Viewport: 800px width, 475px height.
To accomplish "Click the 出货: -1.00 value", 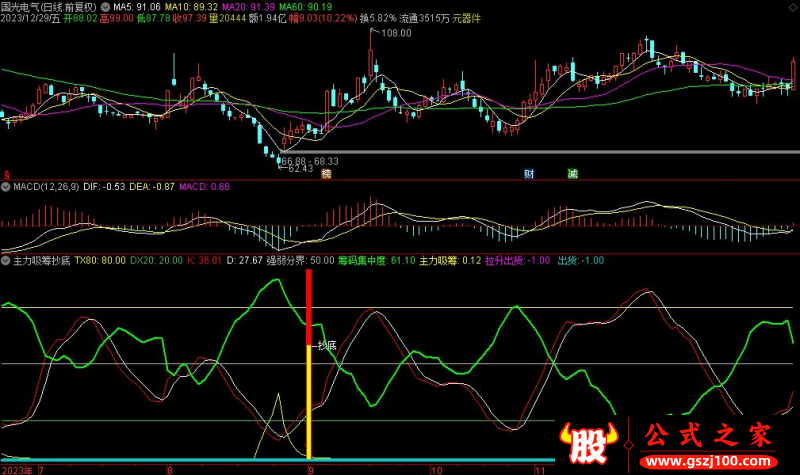I will pos(581,261).
